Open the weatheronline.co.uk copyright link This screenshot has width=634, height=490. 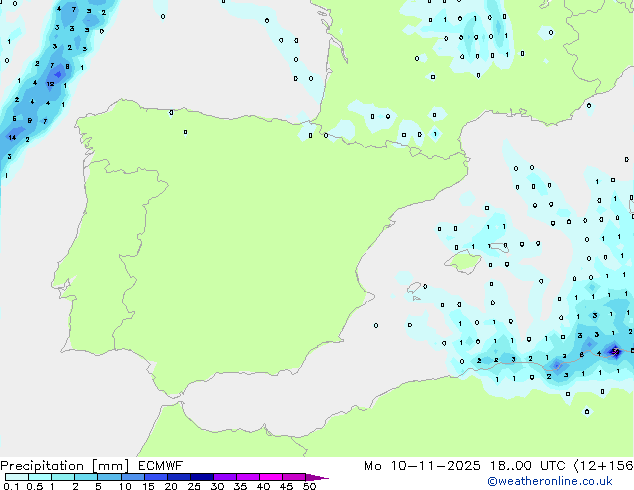point(549,481)
